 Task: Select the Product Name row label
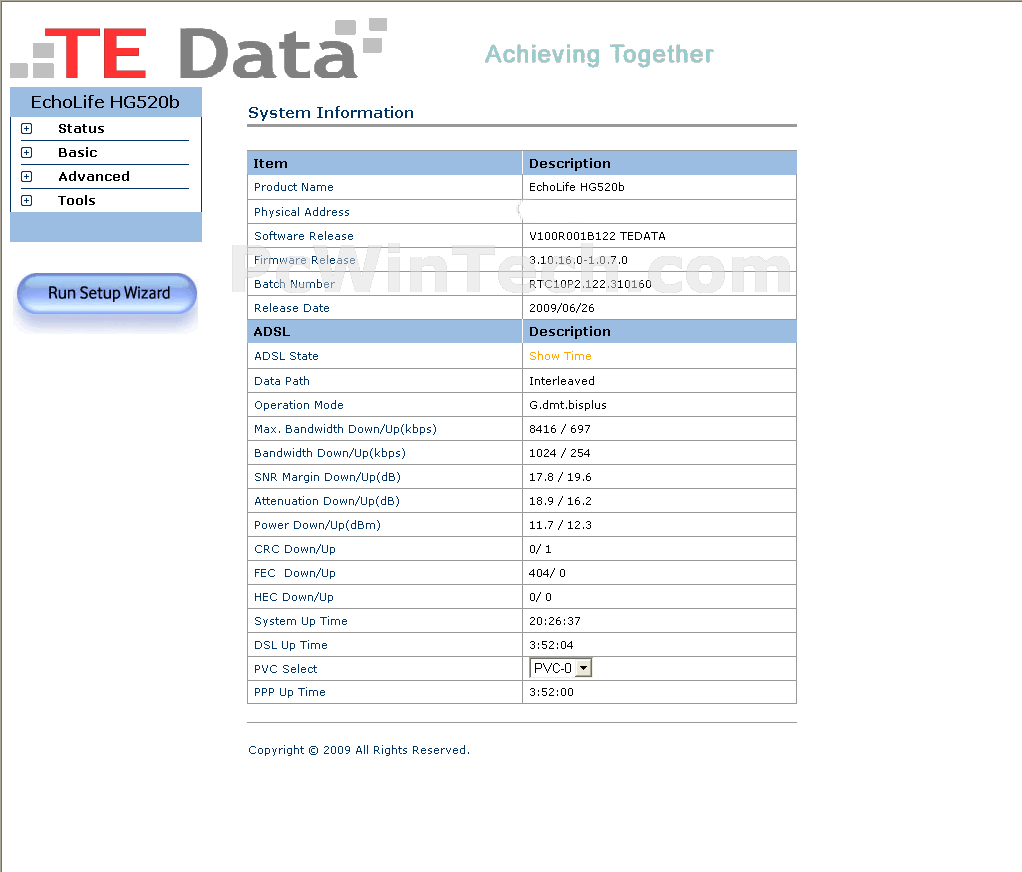click(294, 187)
